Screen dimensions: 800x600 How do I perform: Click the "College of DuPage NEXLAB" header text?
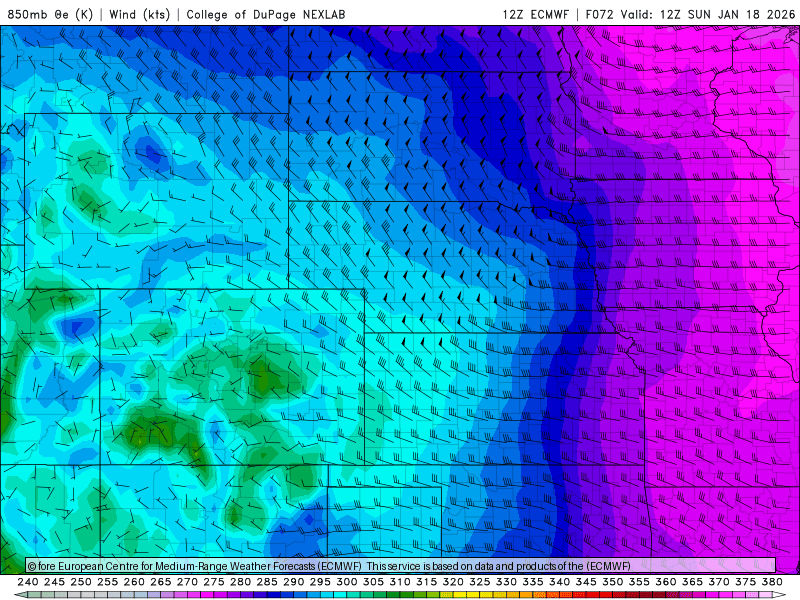266,14
